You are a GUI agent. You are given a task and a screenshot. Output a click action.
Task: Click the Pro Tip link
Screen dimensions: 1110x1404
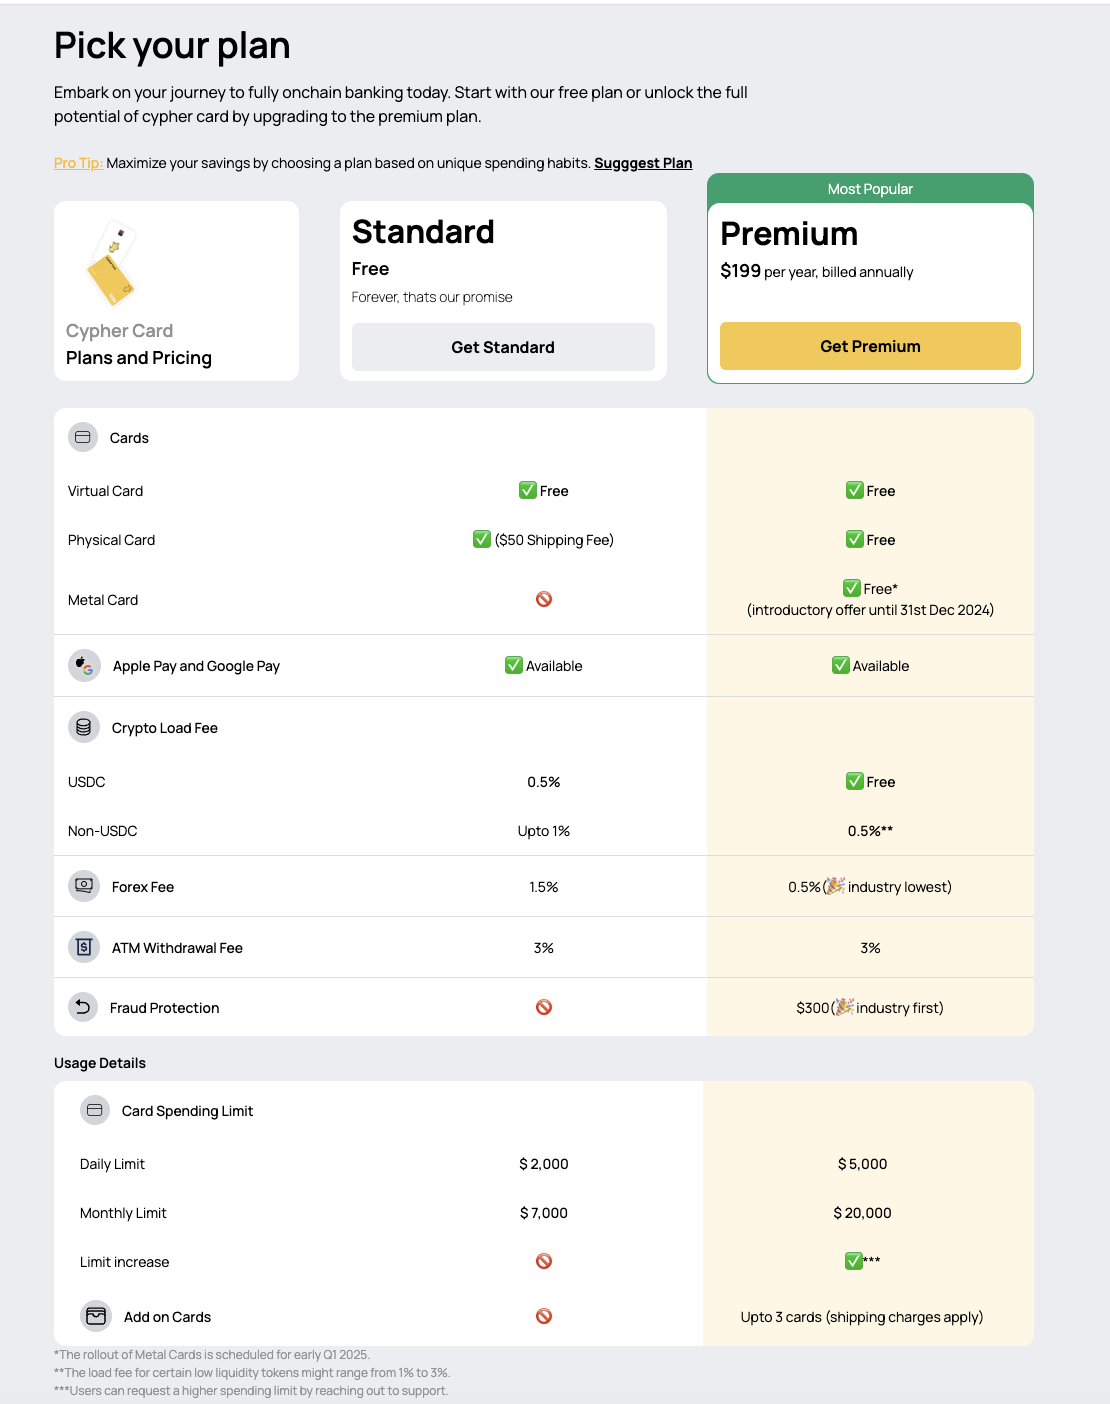(78, 163)
